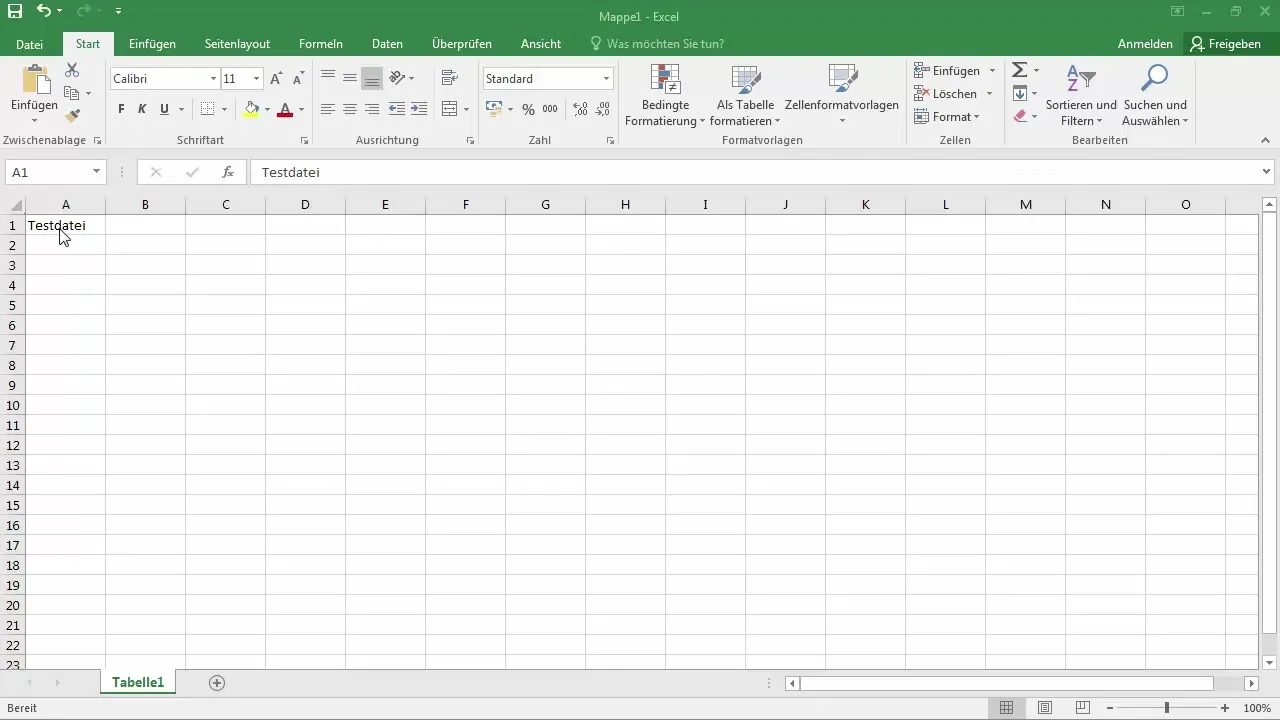Screen dimensions: 1280x720
Task: Click the text orientation icon
Action: [397, 77]
